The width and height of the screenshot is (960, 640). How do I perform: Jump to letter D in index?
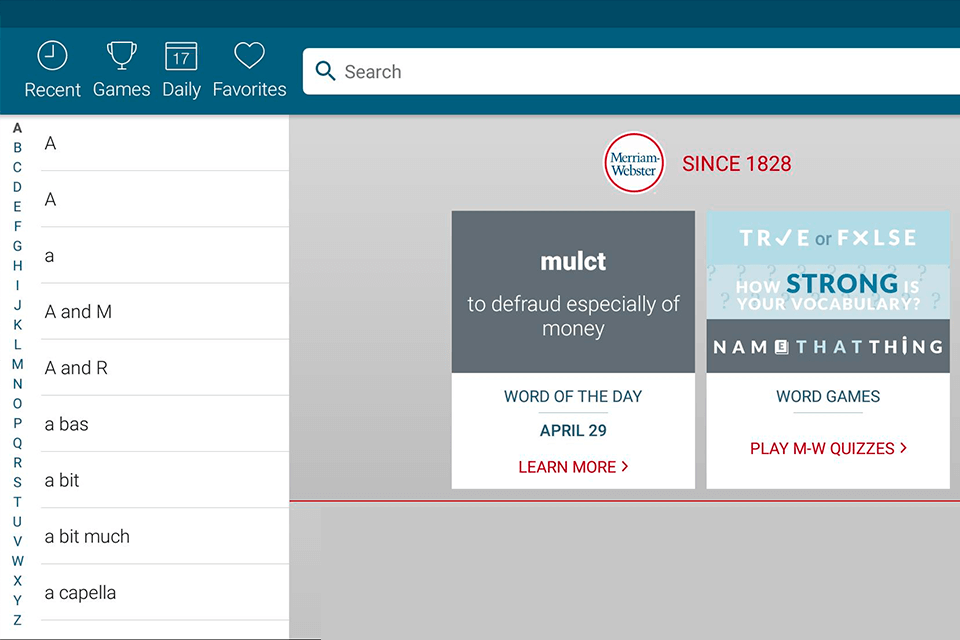coord(17,187)
